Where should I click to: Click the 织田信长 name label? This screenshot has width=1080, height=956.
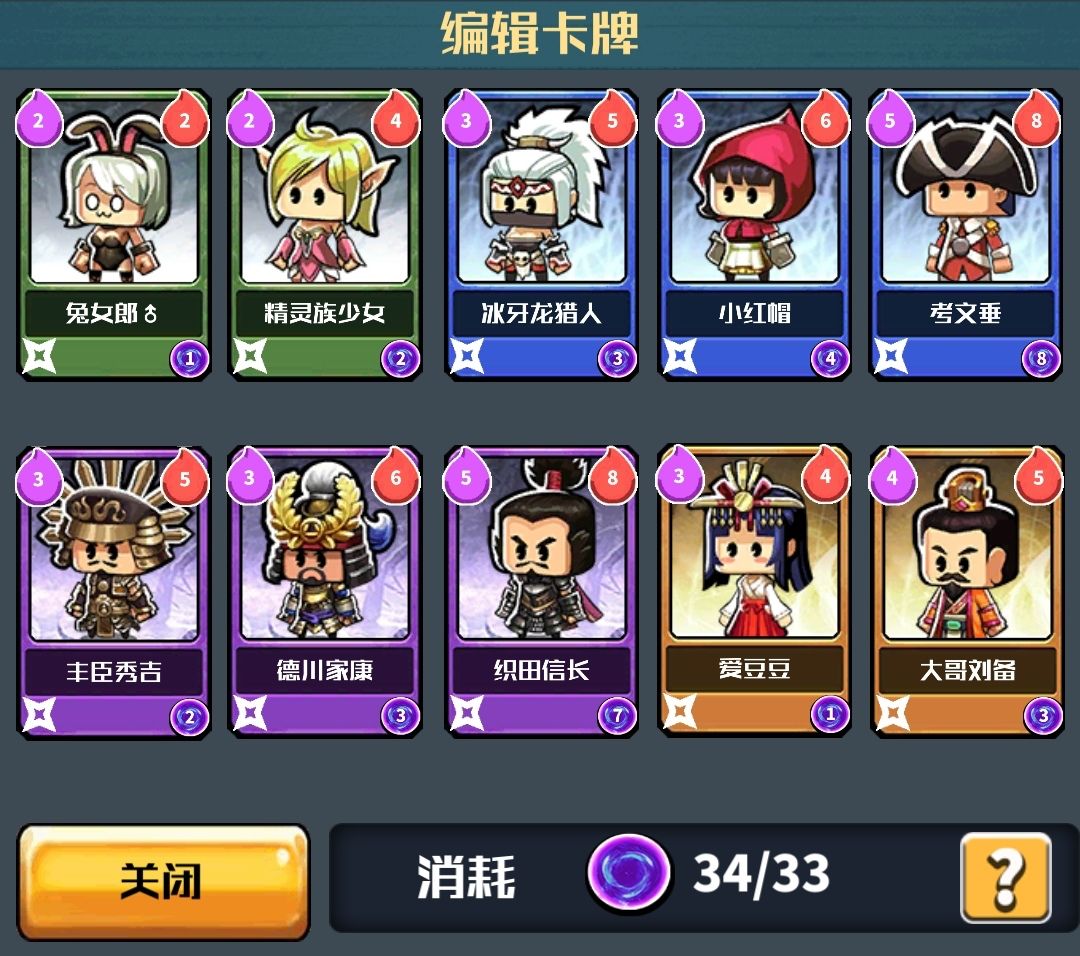click(541, 670)
